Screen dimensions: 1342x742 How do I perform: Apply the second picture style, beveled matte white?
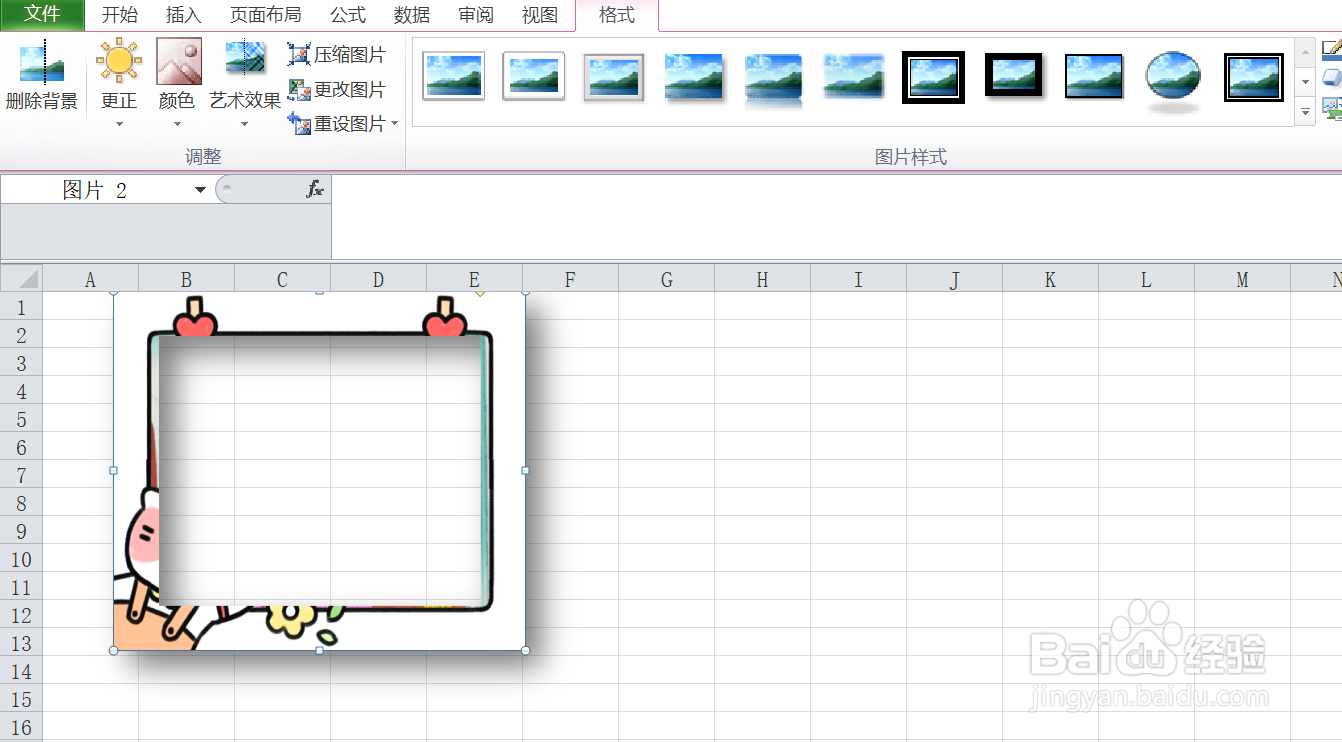(x=533, y=77)
